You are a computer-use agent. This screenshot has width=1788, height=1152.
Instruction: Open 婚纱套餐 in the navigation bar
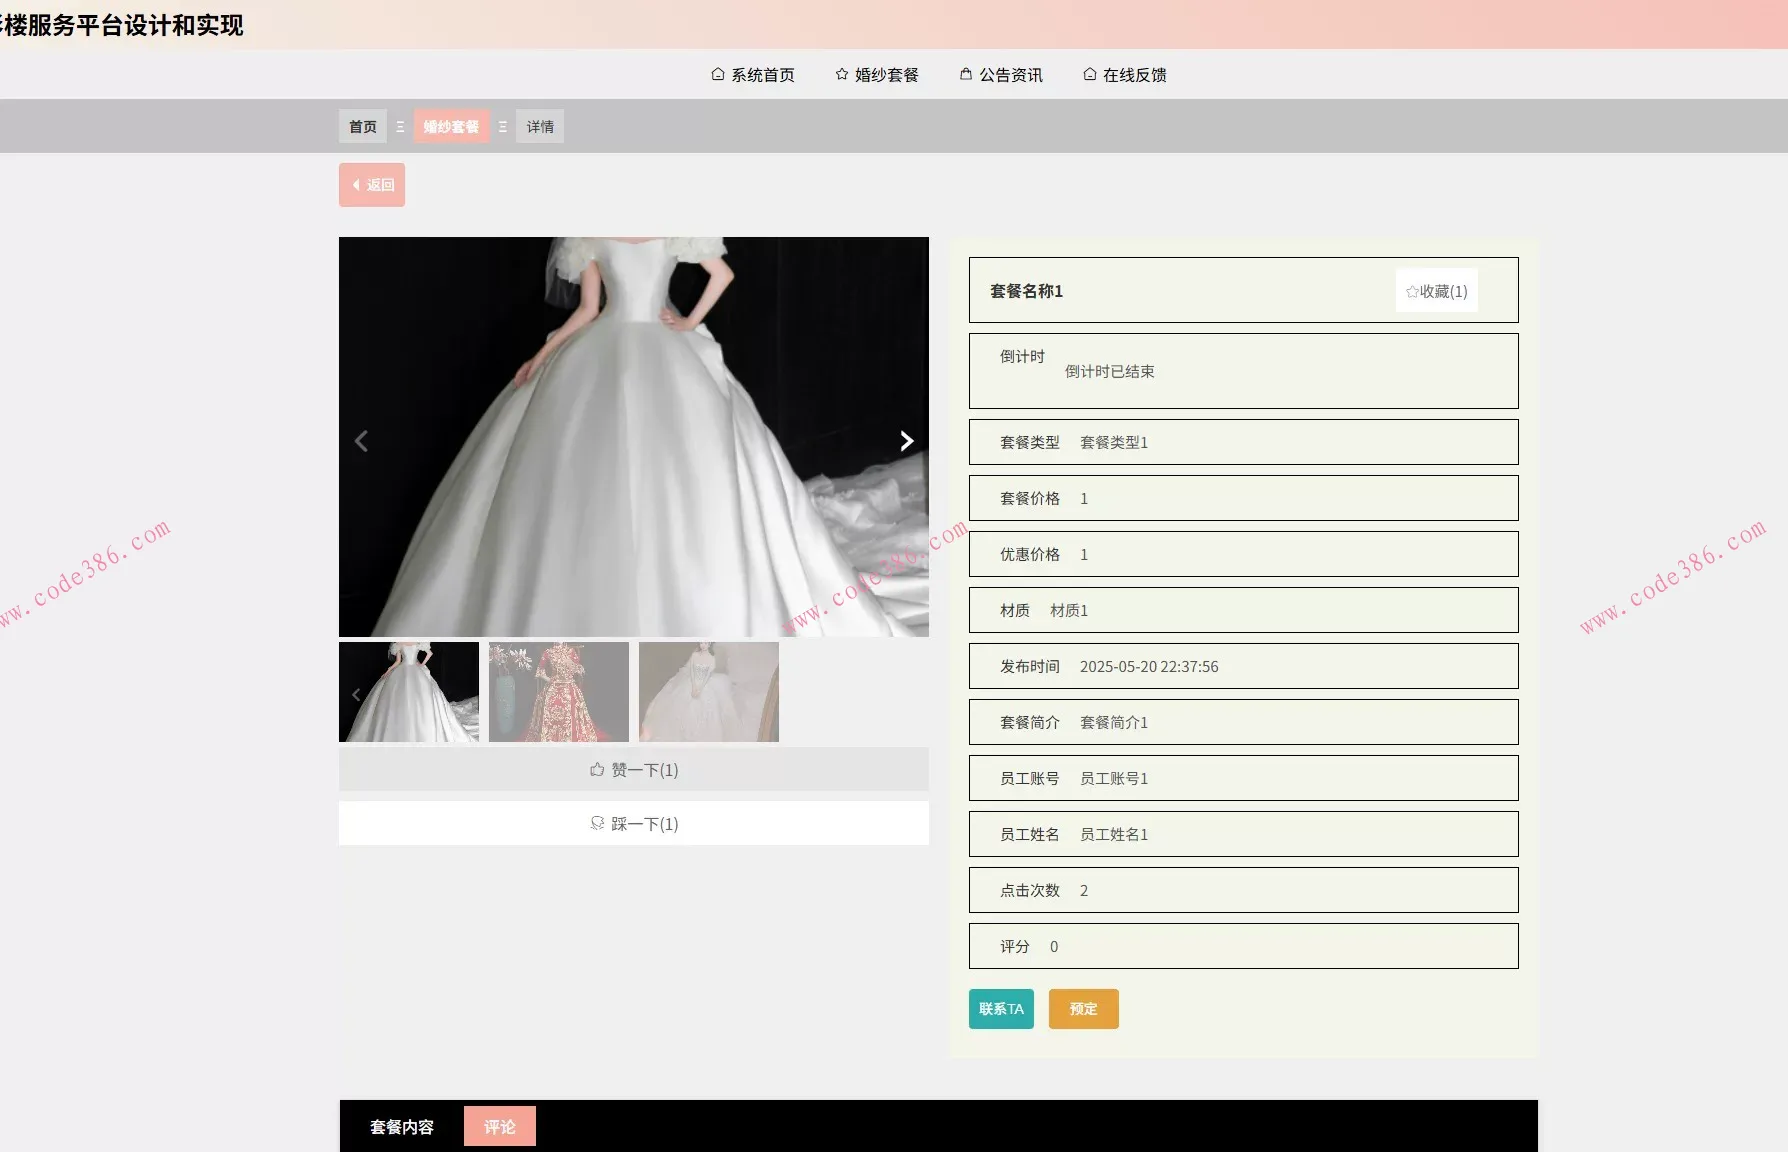click(877, 75)
